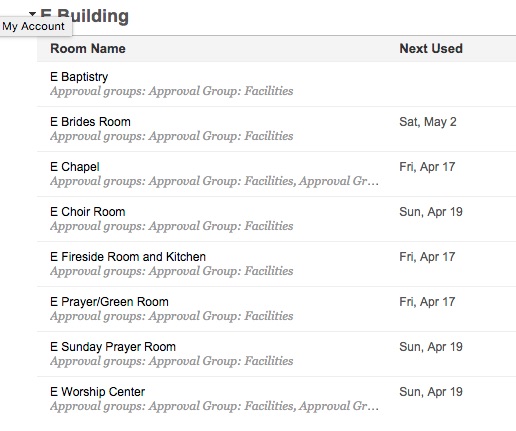The image size is (516, 431).
Task: Click Sat, May 2 date for Brides Room
Action: (428, 122)
